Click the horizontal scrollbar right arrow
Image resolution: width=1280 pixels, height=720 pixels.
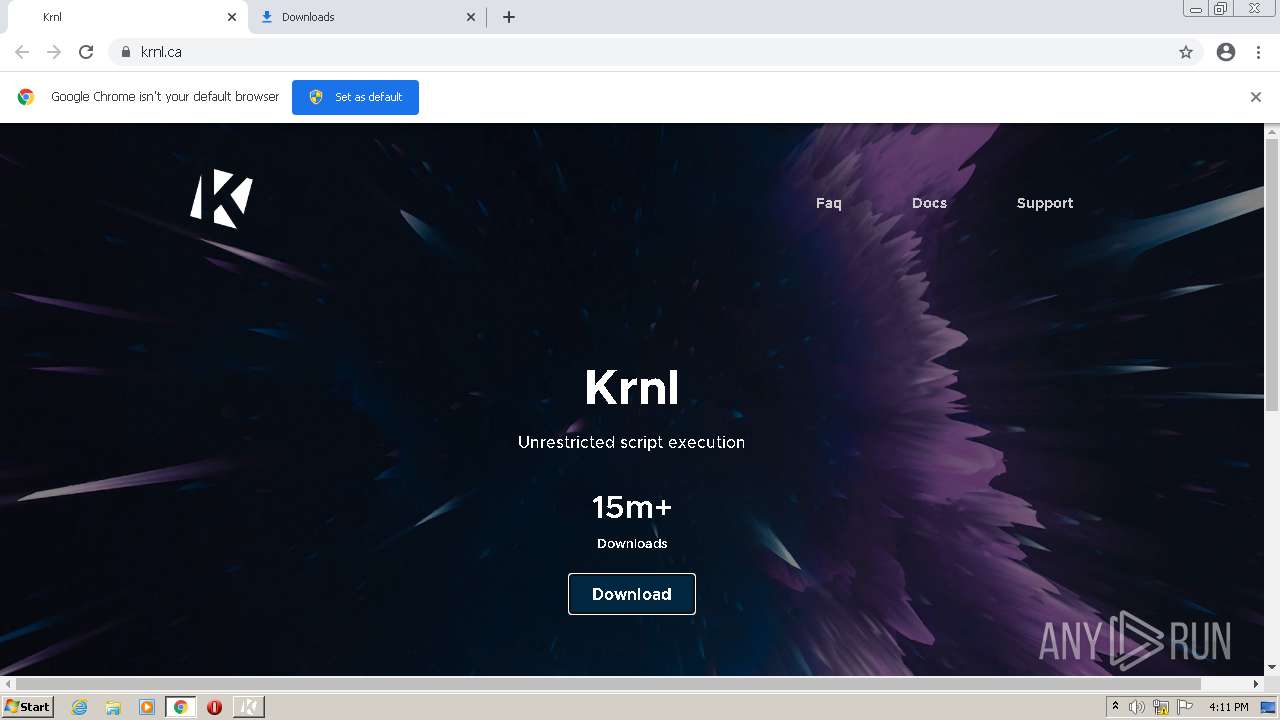1256,684
